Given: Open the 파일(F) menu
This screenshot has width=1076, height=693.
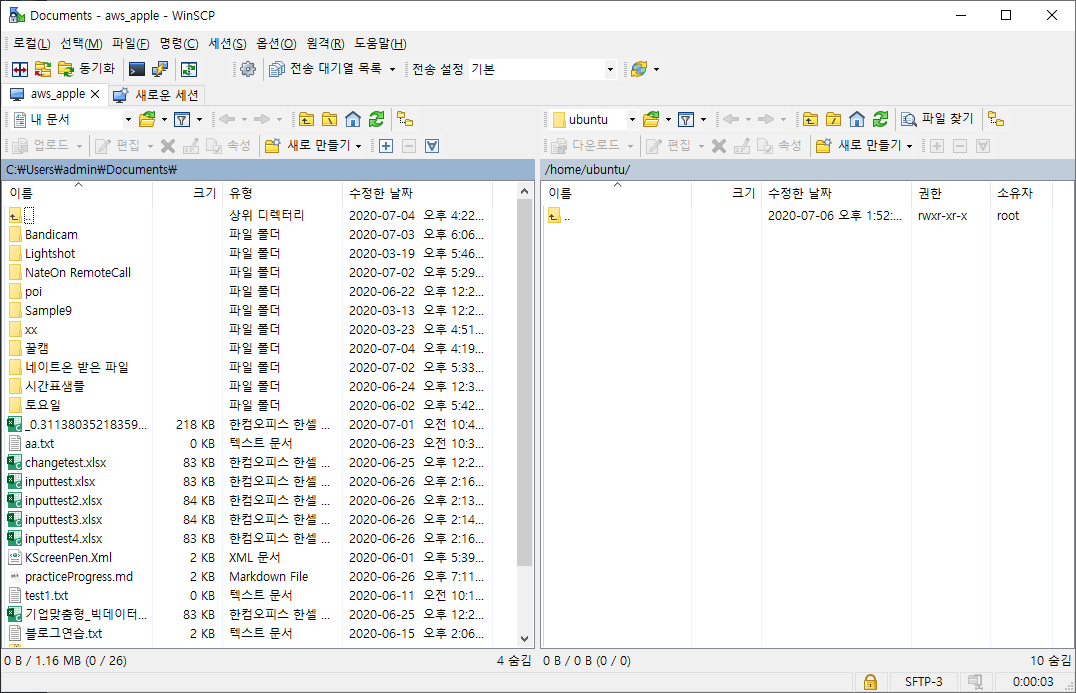Looking at the screenshot, I should (x=130, y=43).
